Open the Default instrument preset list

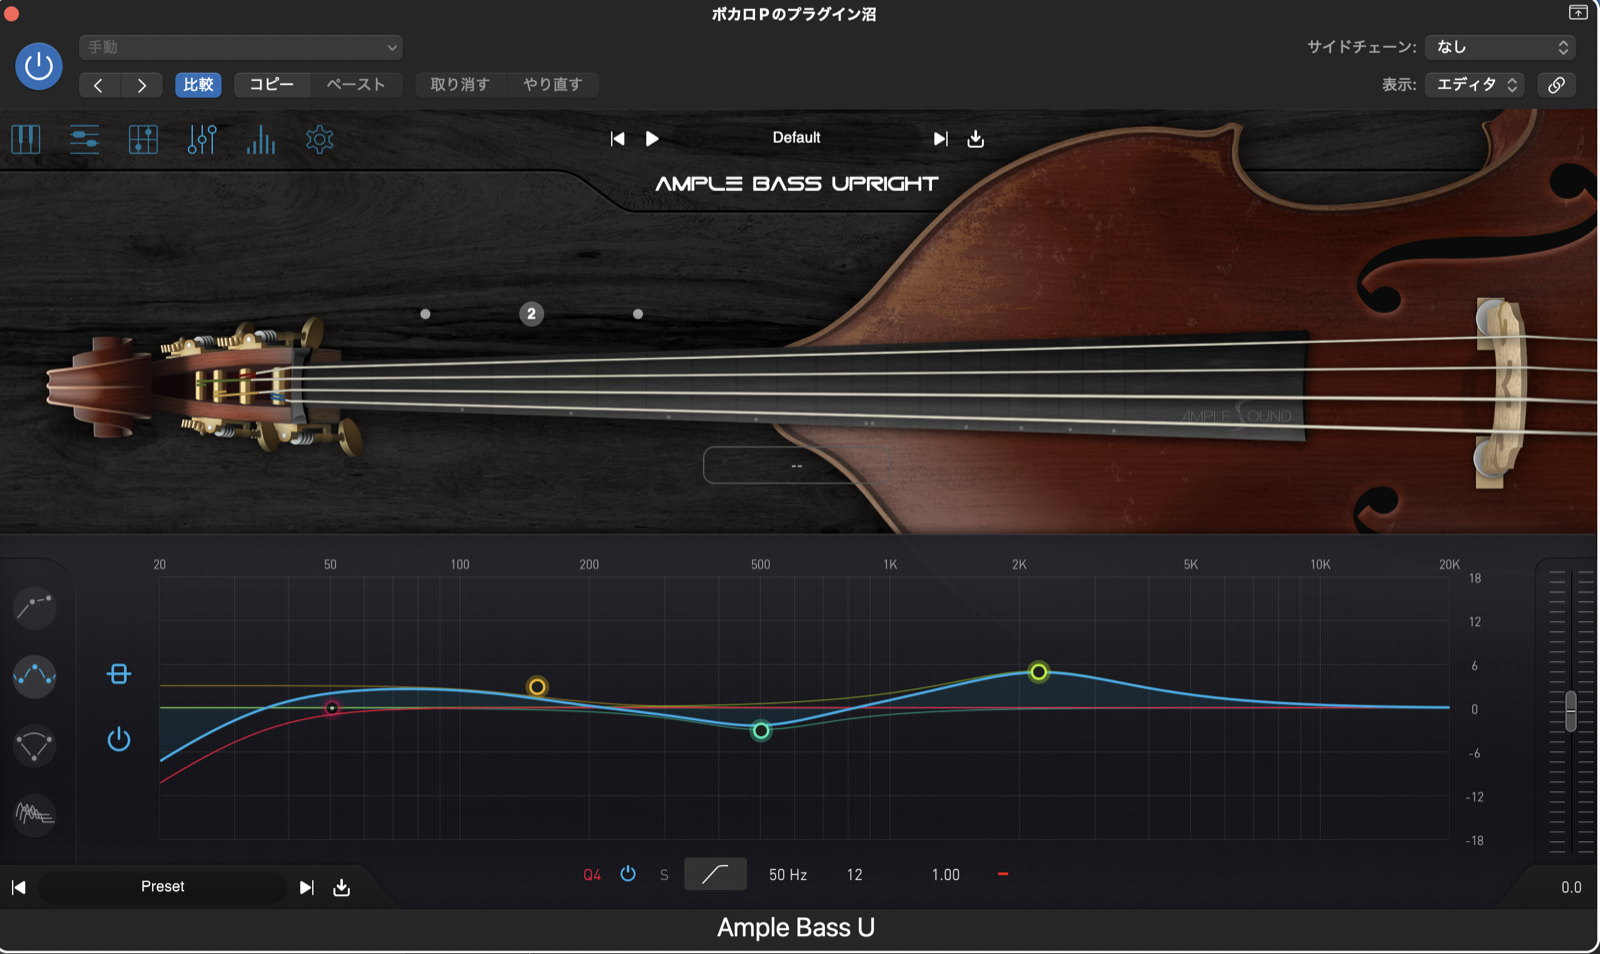coord(796,138)
